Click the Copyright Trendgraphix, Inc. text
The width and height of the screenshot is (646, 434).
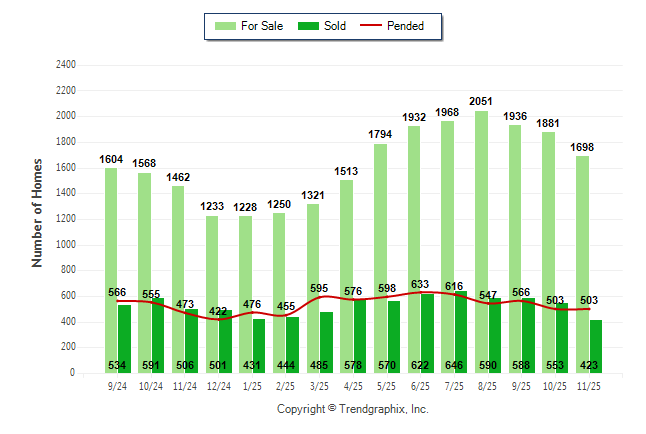tap(352, 410)
